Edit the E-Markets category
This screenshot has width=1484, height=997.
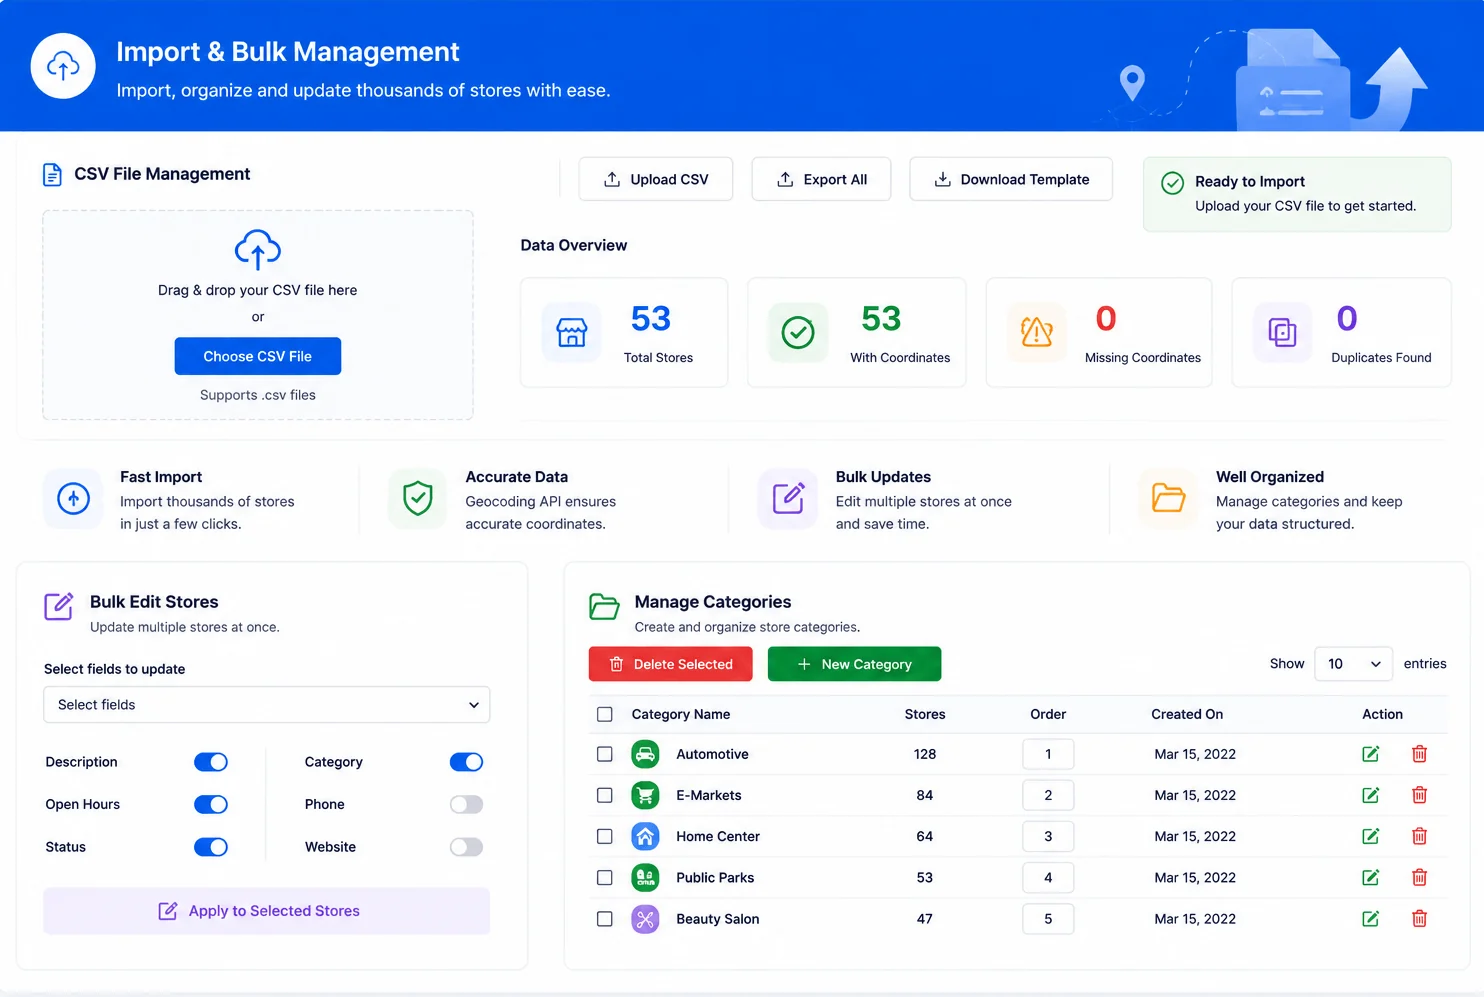(x=1371, y=795)
